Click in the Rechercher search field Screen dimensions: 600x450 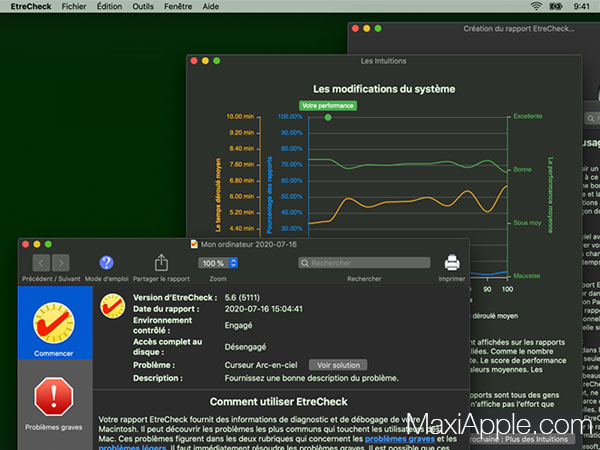[364, 263]
